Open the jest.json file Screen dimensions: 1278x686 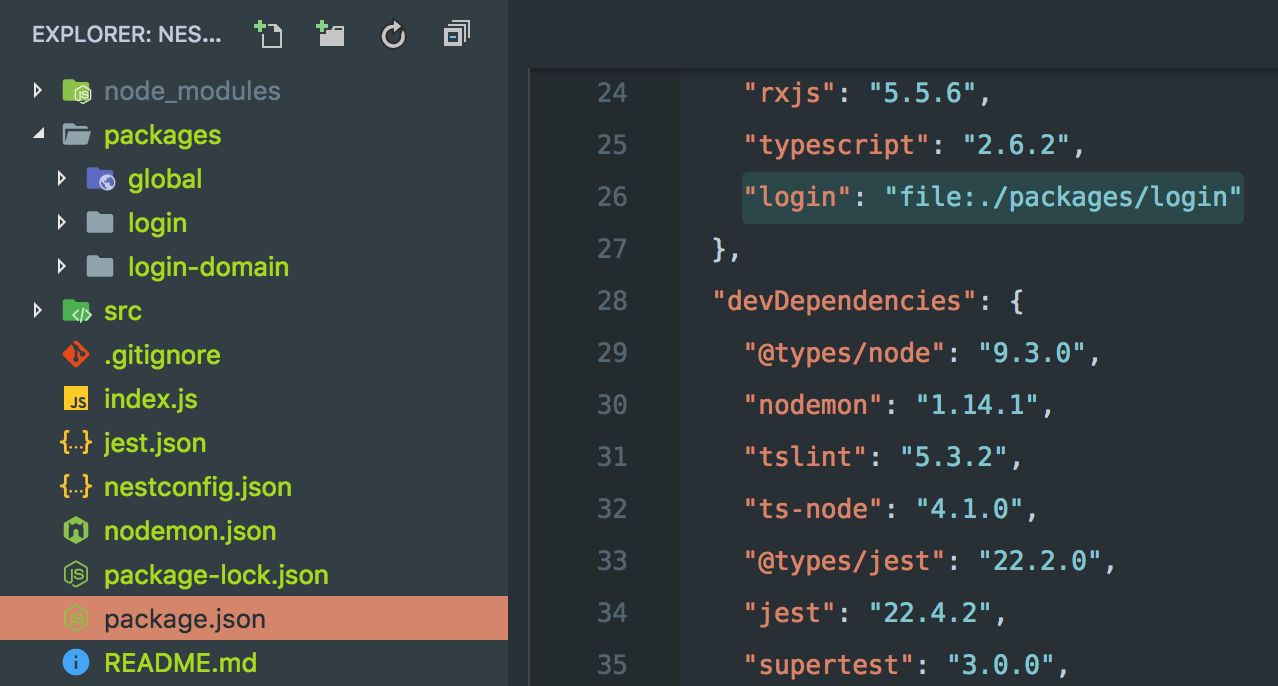click(x=155, y=443)
